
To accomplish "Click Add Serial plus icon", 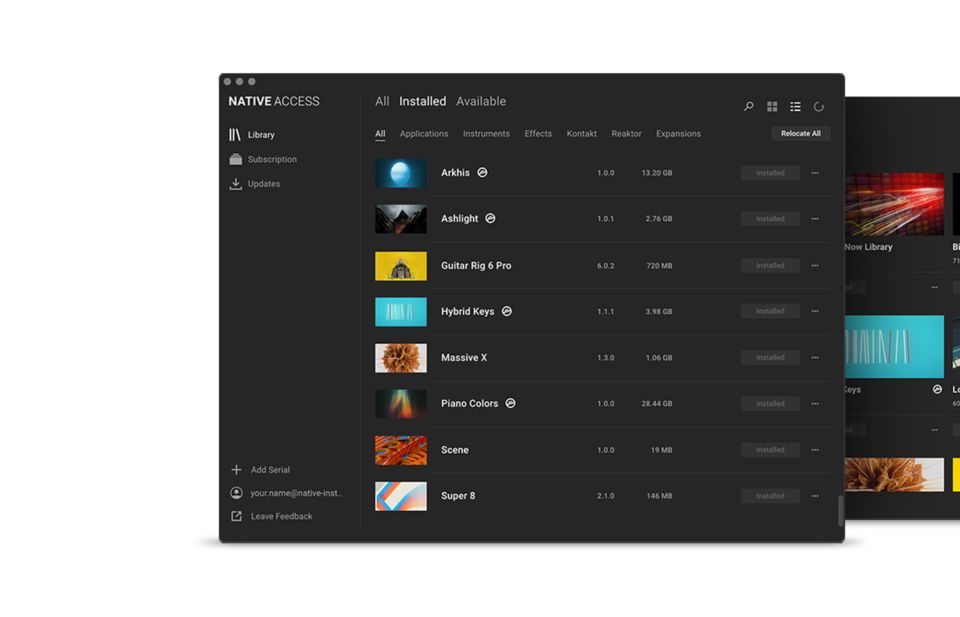I will click(x=237, y=470).
